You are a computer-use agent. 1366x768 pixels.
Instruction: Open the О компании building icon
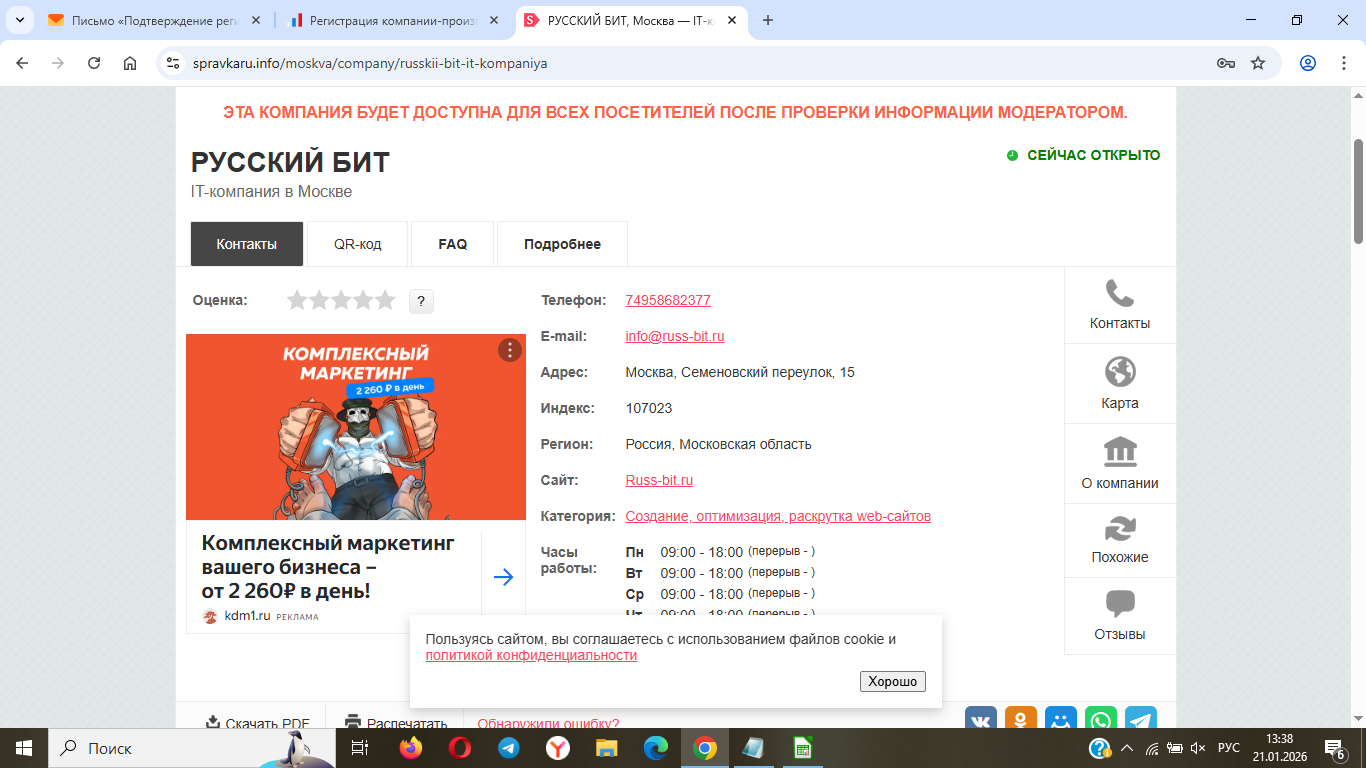(1119, 452)
